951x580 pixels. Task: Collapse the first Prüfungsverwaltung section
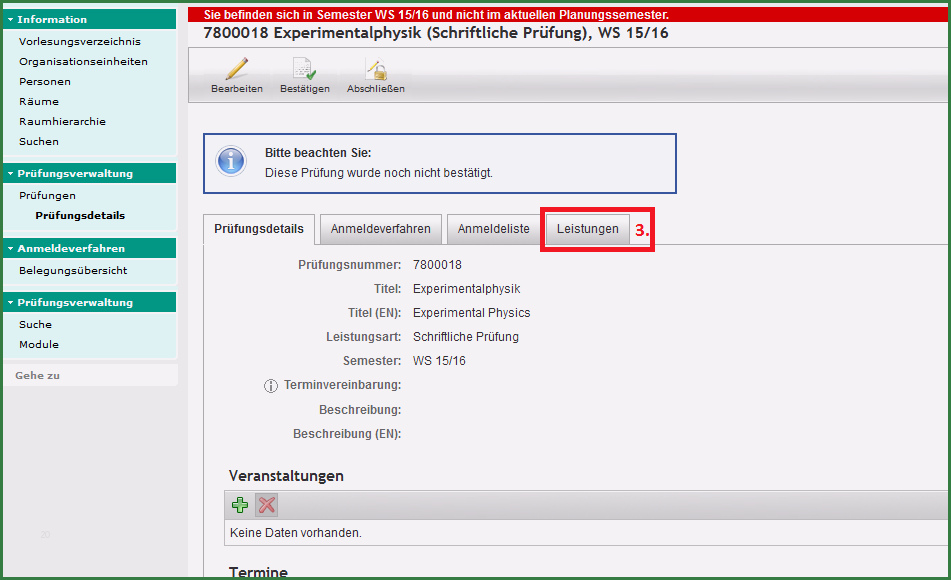10,173
